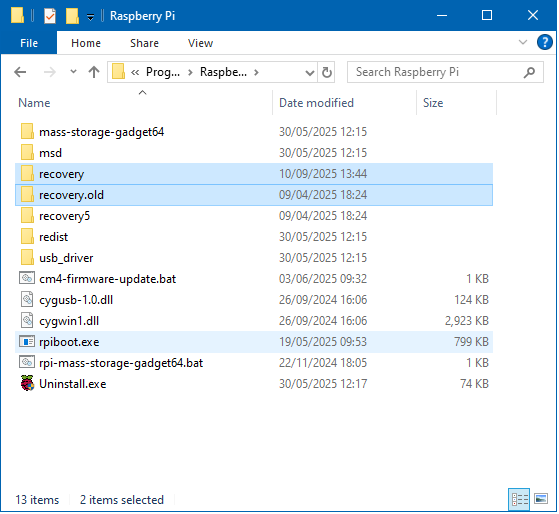Open the recent locations dropdown arrow
559x514 pixels.
[73, 72]
